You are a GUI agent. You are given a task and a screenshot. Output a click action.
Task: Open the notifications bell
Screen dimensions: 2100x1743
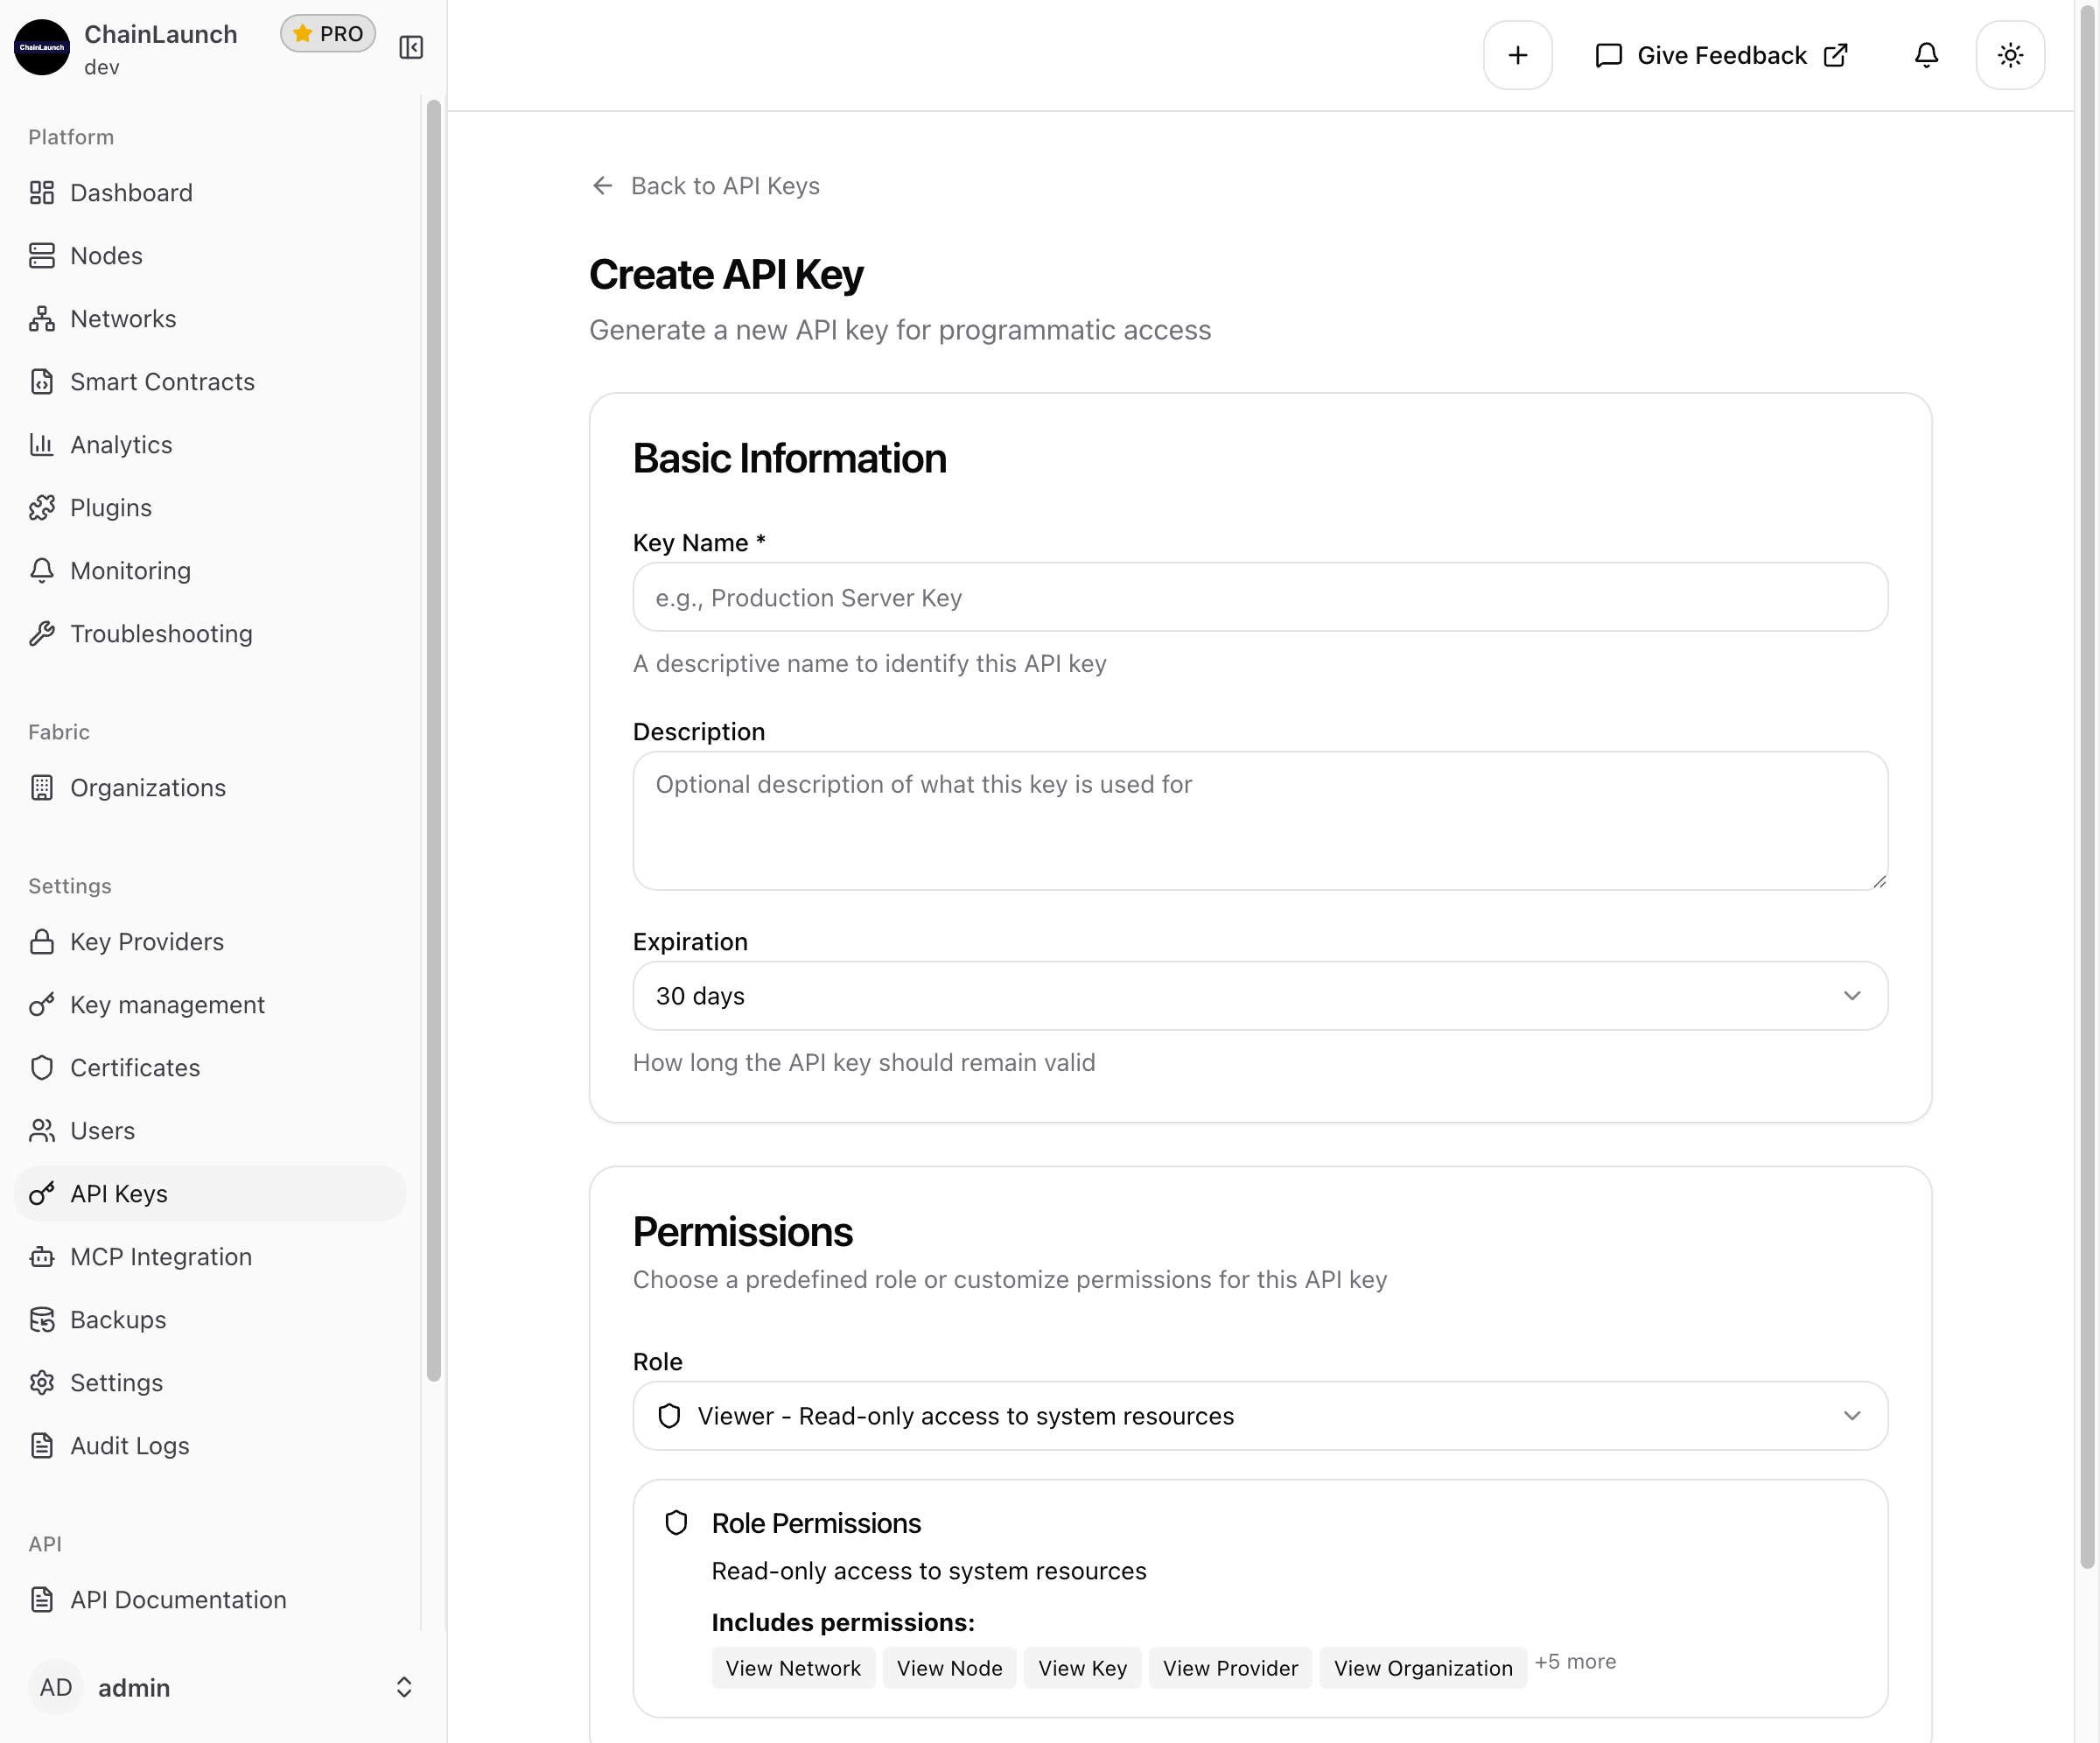coord(1926,55)
